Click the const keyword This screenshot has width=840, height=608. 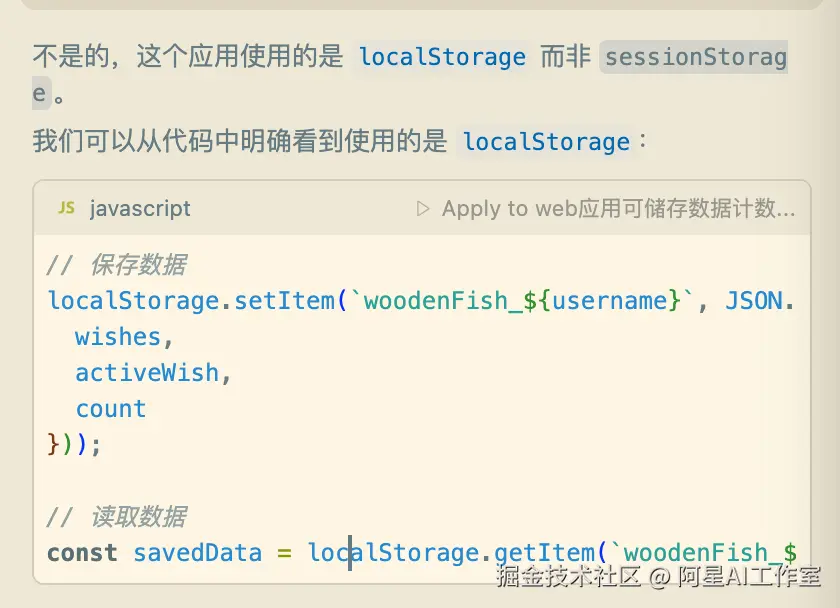(82, 553)
